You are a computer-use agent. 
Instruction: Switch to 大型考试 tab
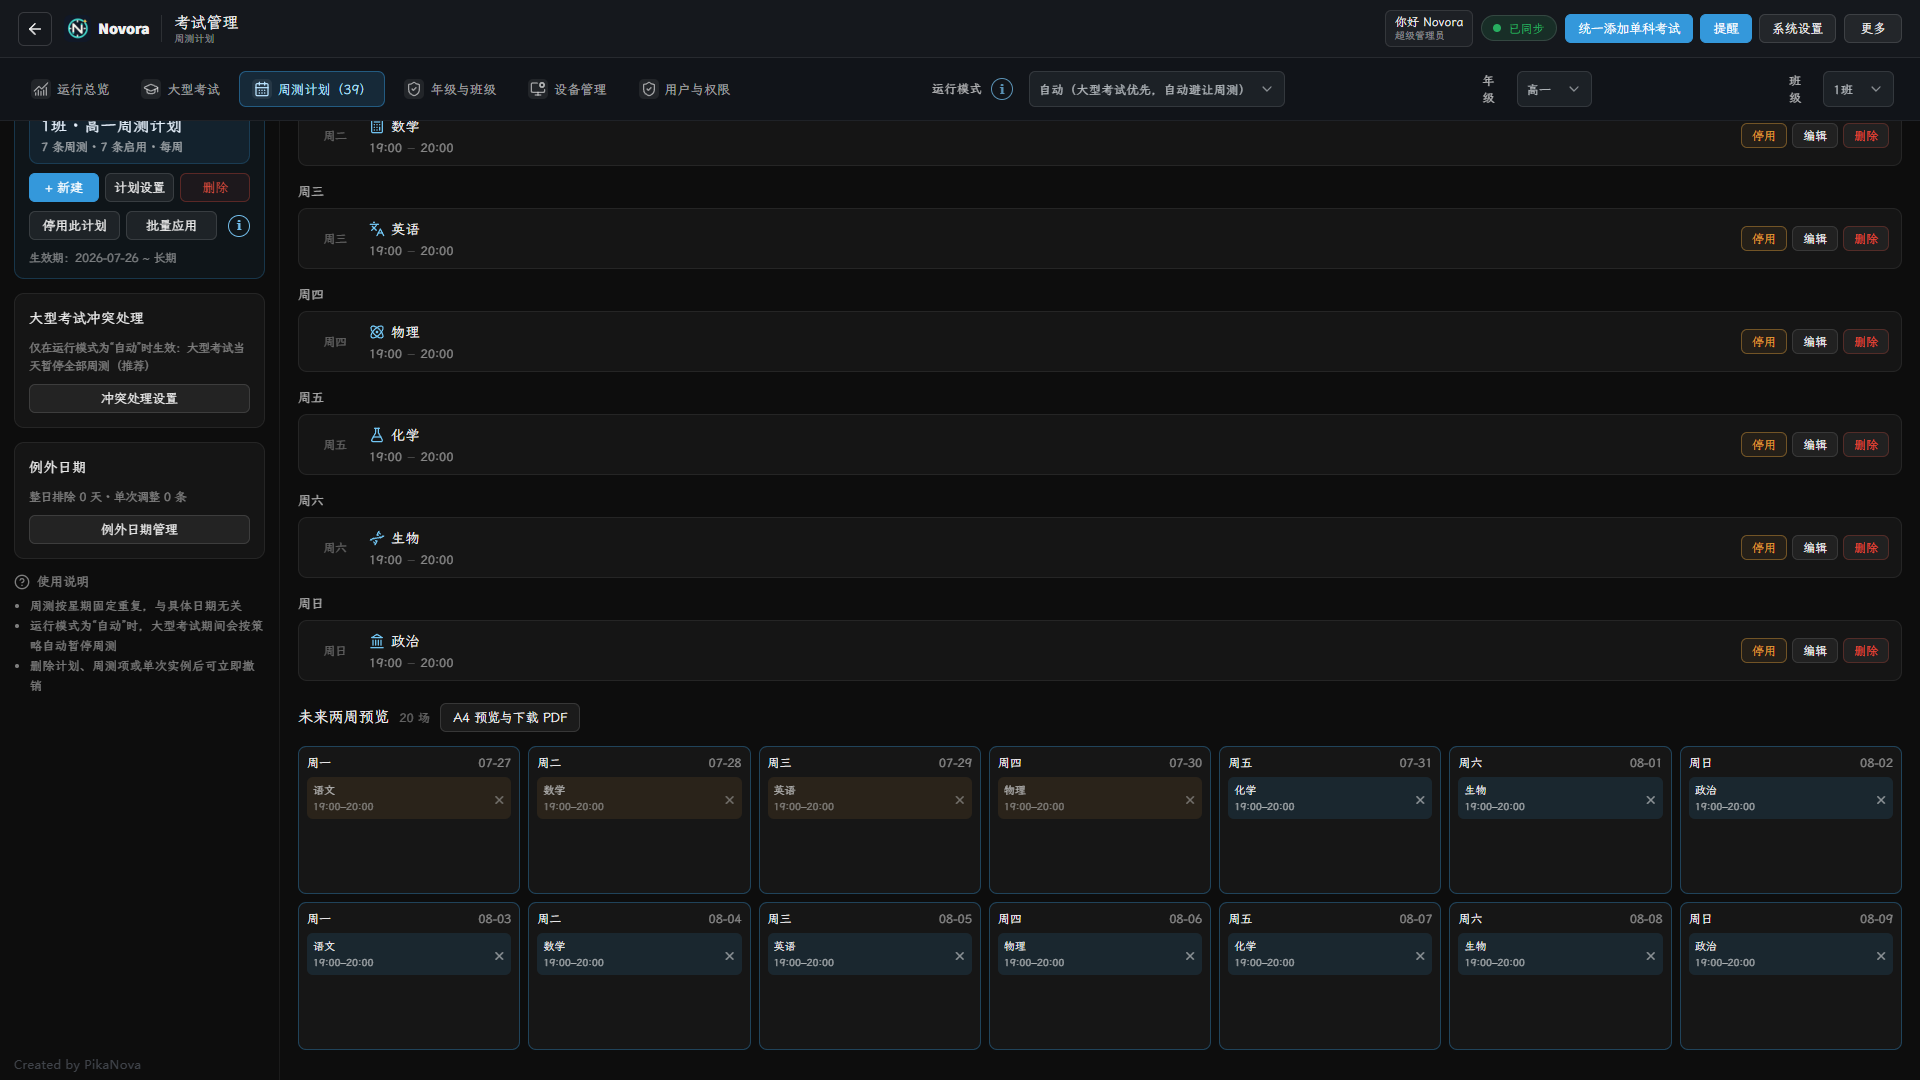pos(181,89)
